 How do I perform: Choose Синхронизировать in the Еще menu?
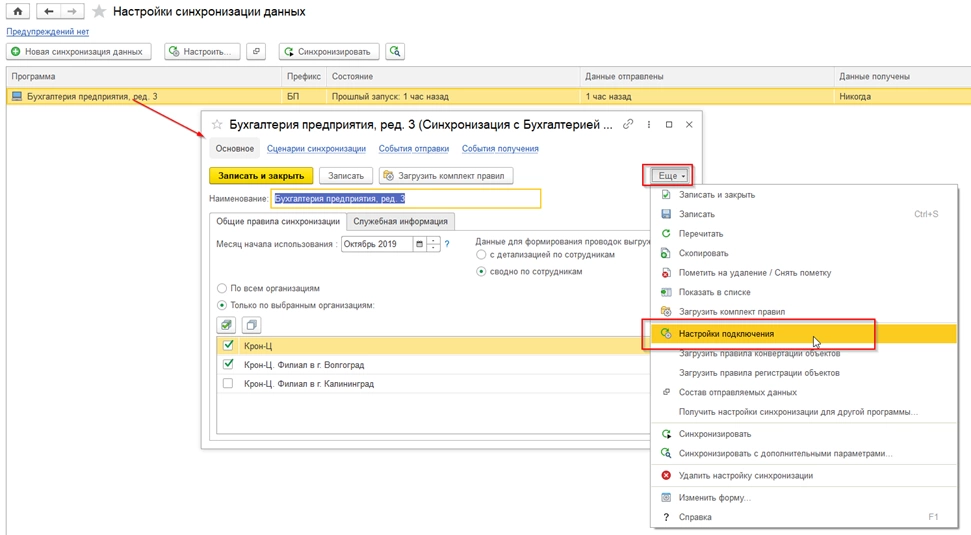pos(804,434)
